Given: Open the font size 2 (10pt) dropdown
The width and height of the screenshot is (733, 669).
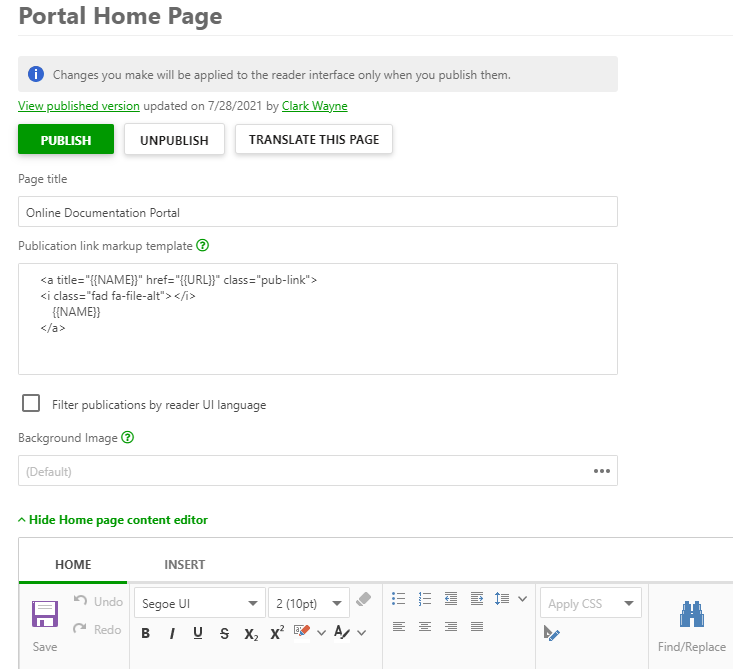Looking at the screenshot, I should pyautogui.click(x=308, y=603).
